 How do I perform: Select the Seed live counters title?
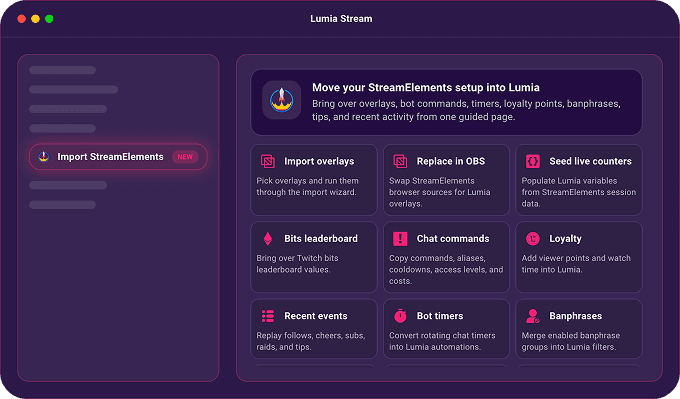point(590,161)
